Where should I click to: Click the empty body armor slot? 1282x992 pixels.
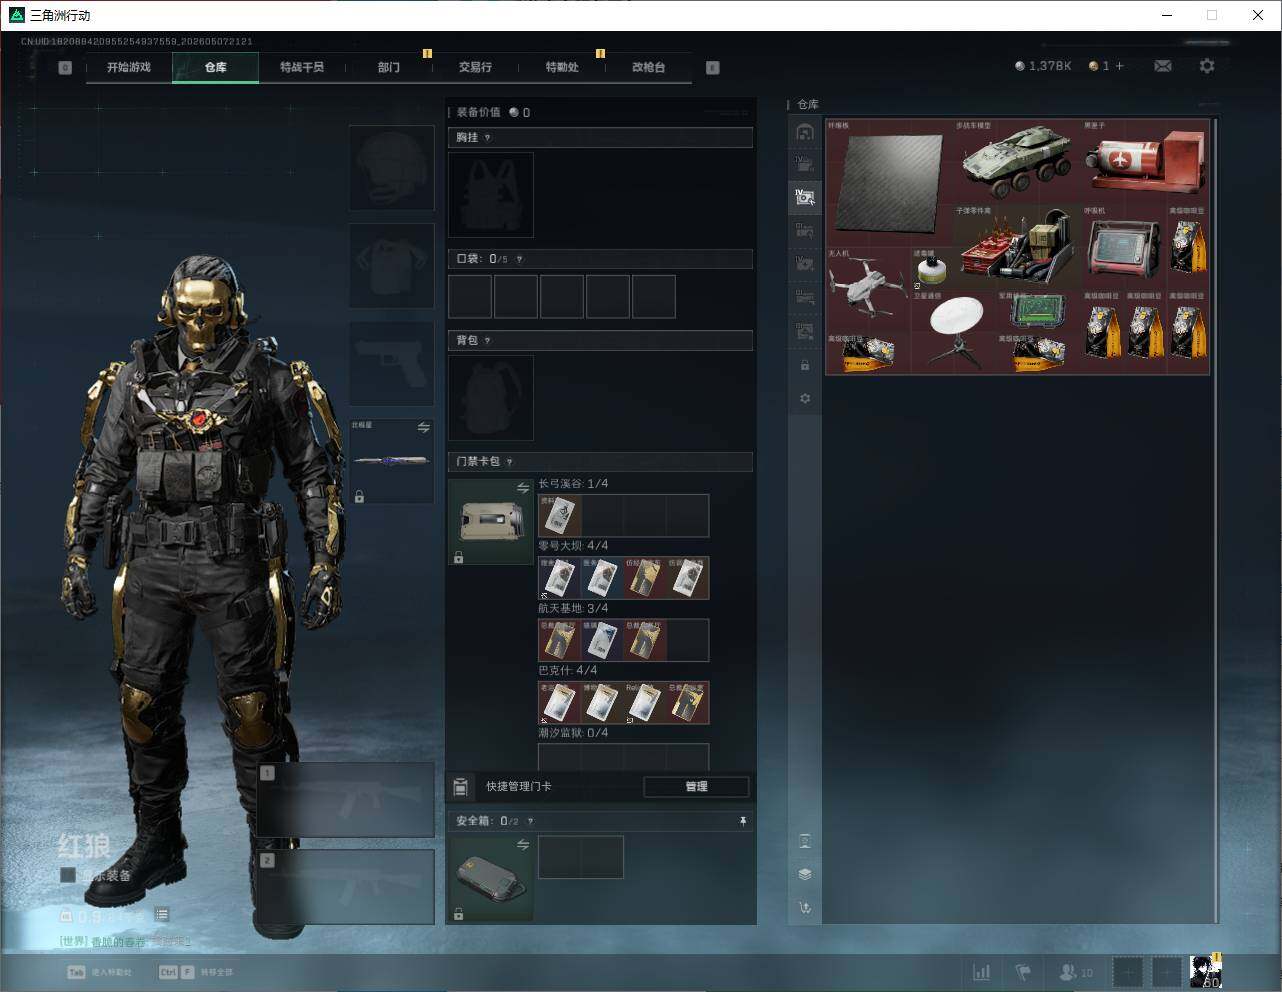pyautogui.click(x=391, y=265)
